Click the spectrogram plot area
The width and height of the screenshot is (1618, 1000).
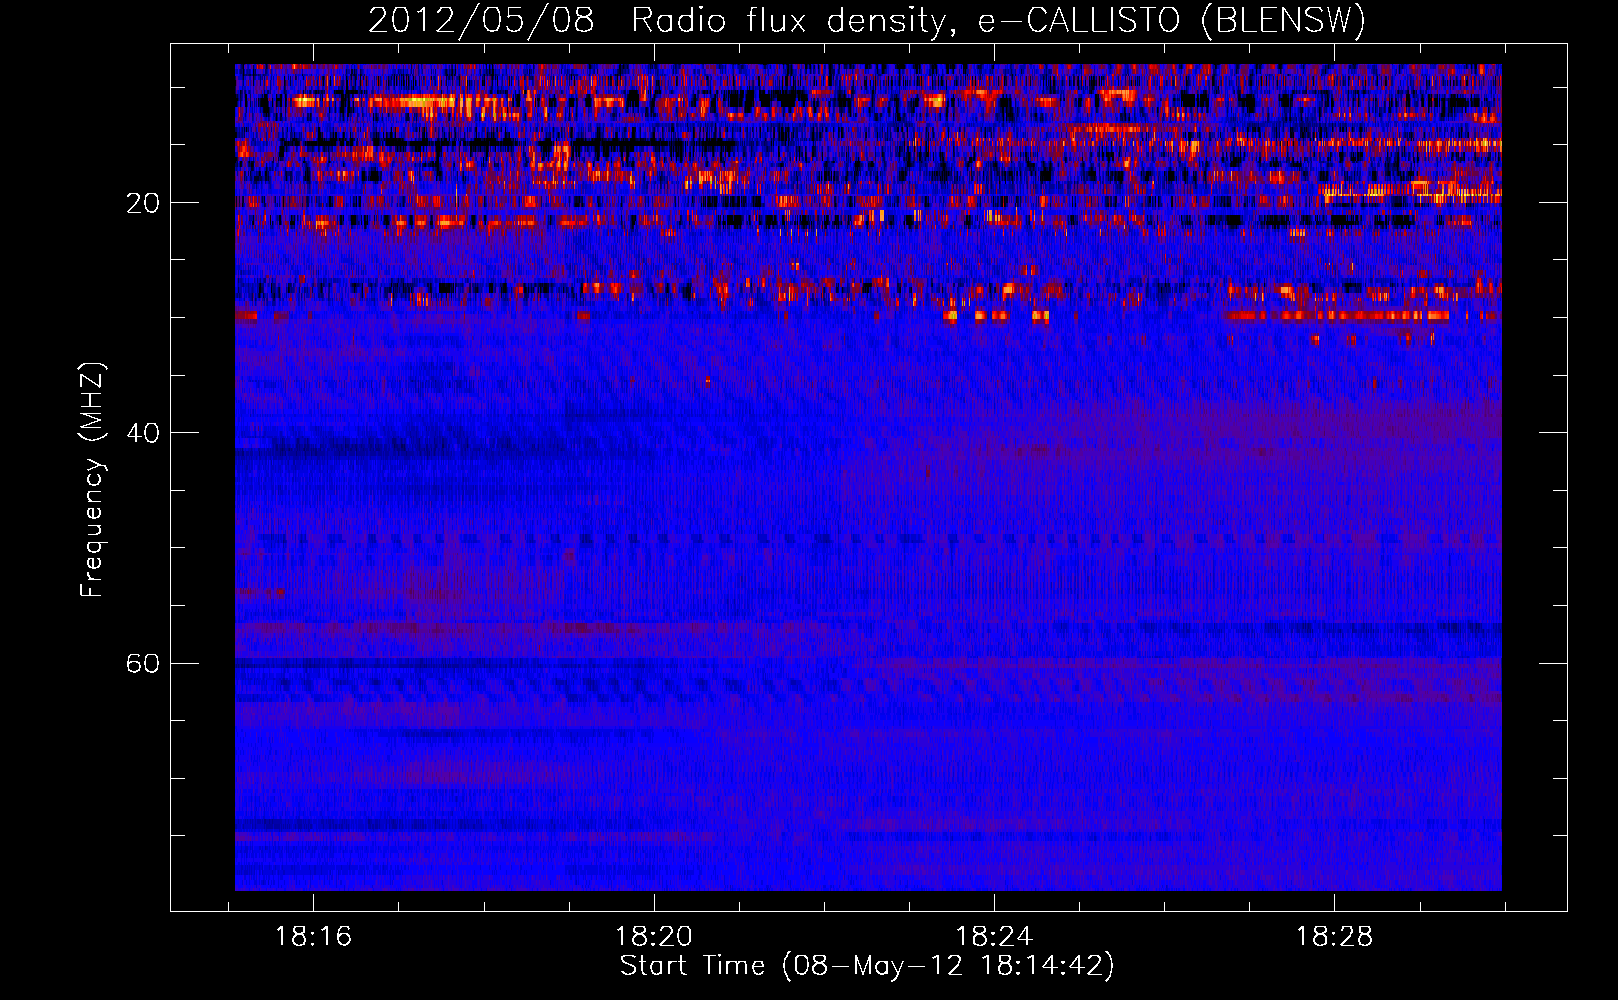click(x=868, y=477)
